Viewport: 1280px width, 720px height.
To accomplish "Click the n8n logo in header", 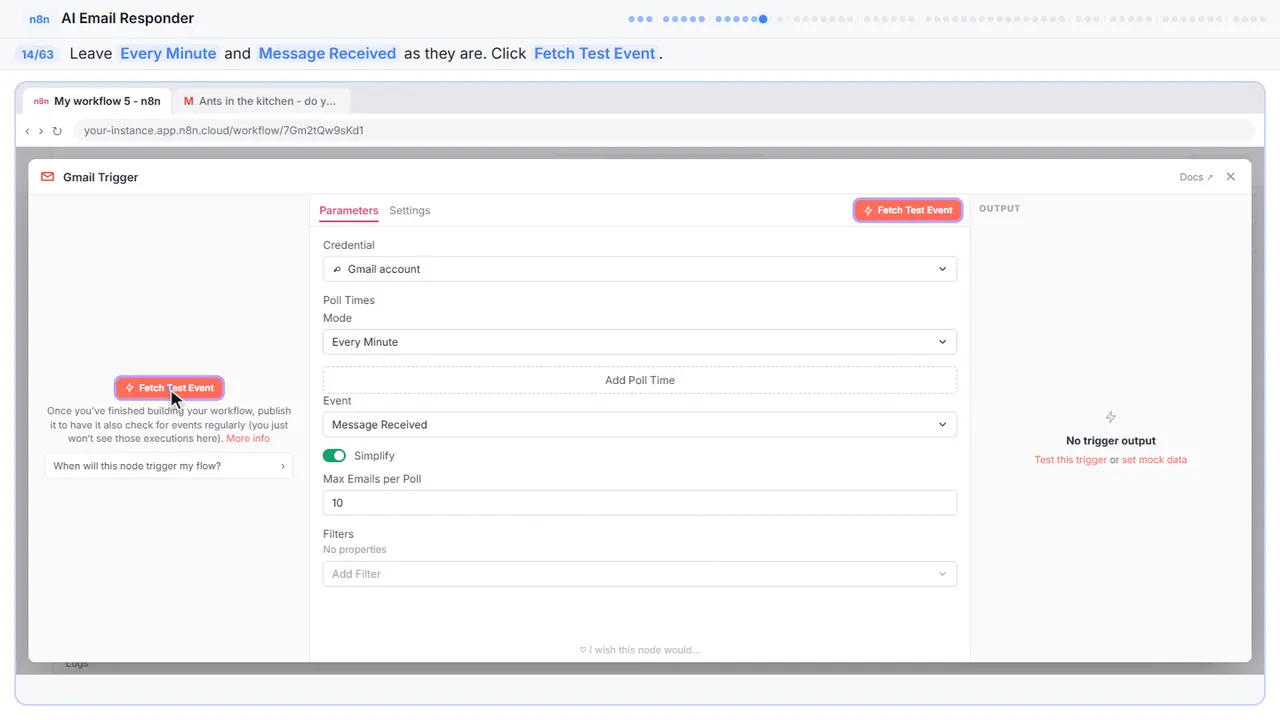I will pos(39,19).
